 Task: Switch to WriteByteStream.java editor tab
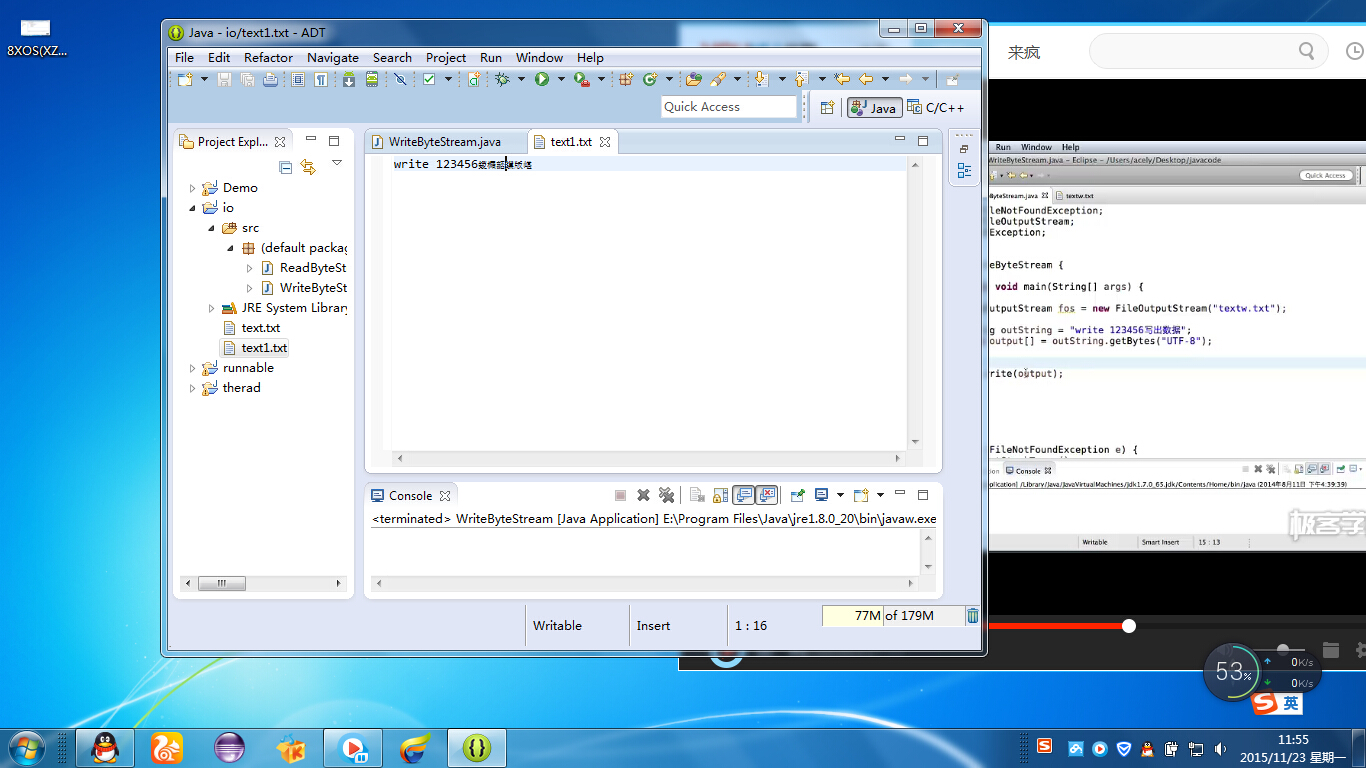point(444,142)
